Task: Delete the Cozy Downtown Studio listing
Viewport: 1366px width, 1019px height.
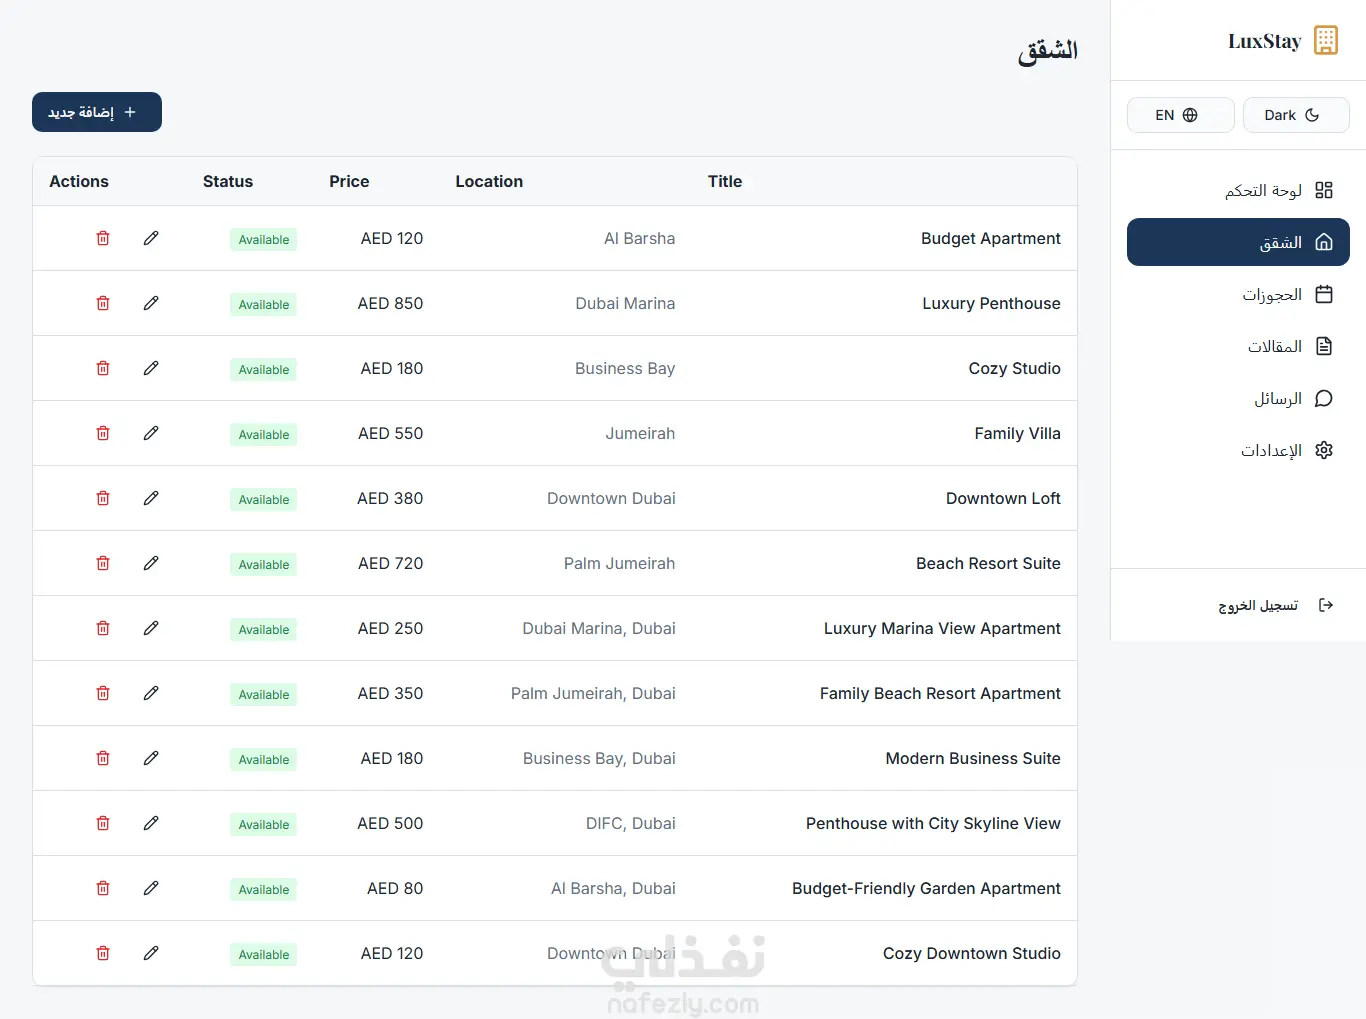Action: click(x=103, y=953)
